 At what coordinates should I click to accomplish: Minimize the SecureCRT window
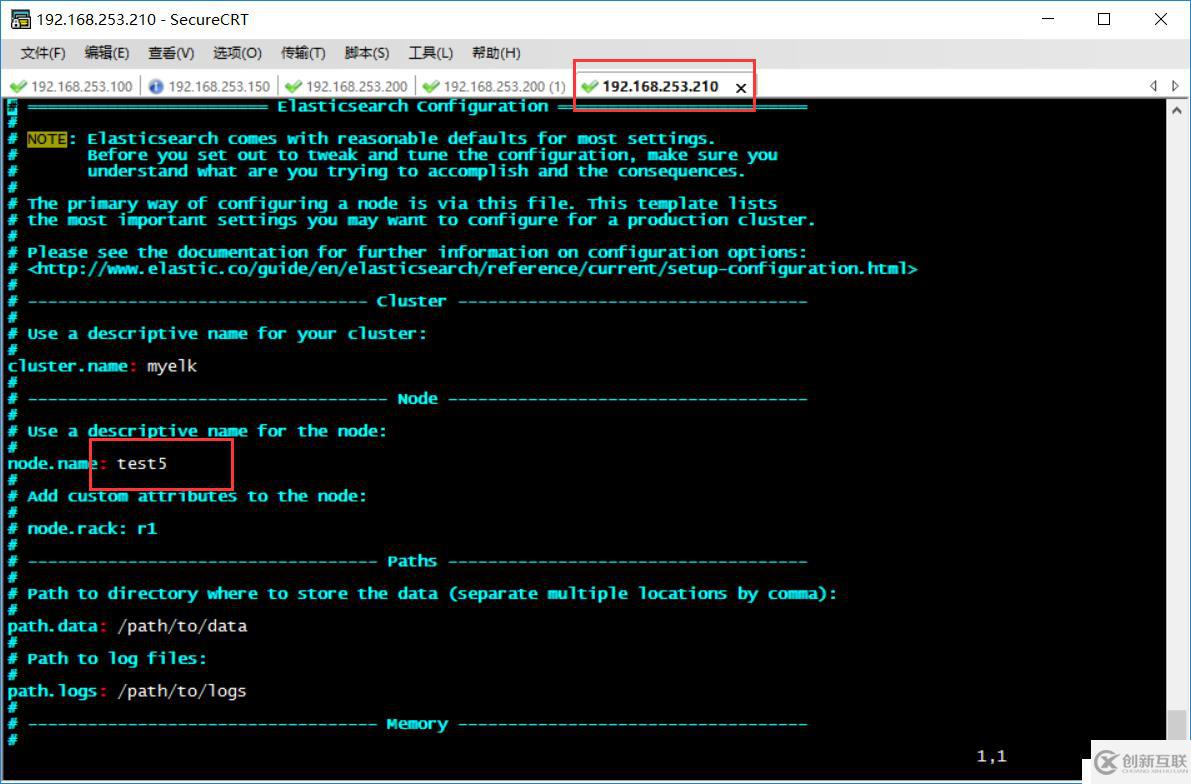[1049, 20]
